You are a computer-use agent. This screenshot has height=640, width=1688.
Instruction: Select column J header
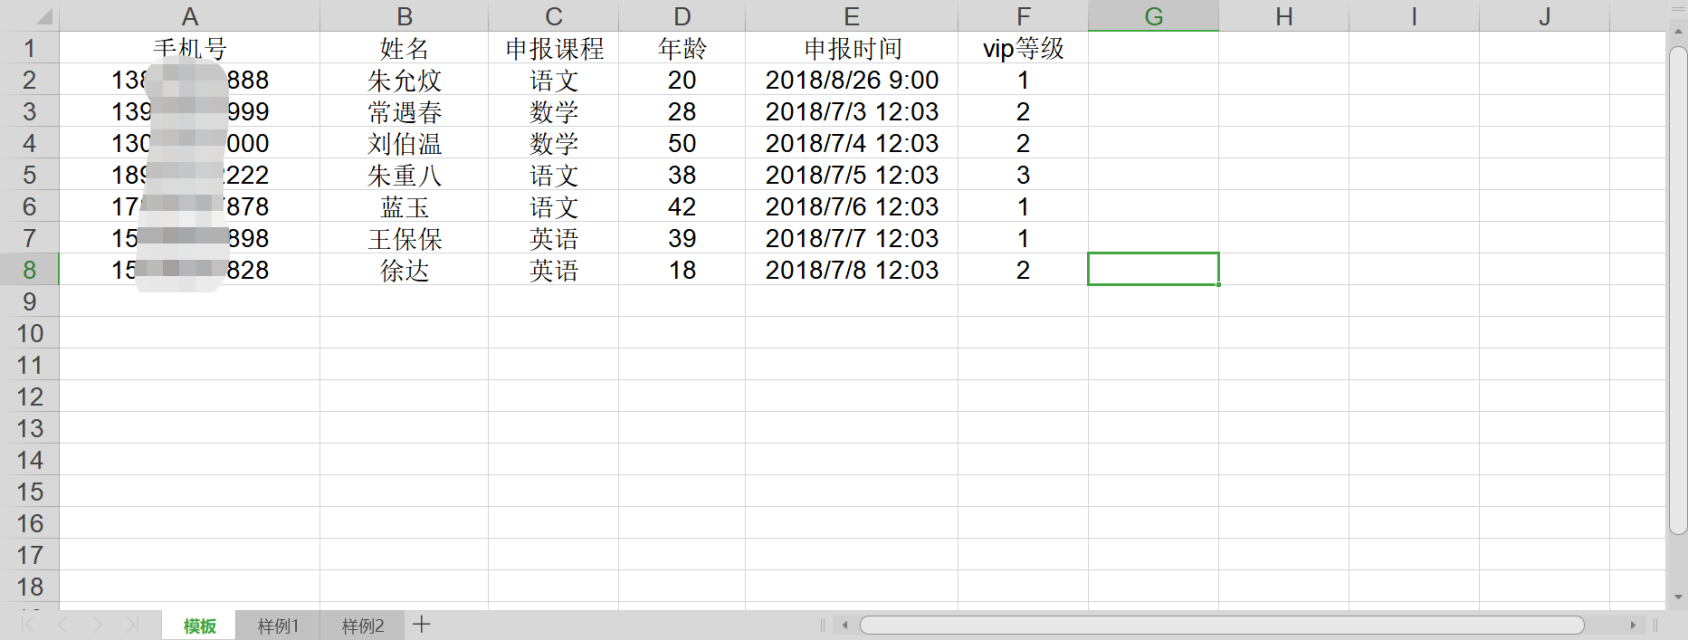(x=1544, y=16)
